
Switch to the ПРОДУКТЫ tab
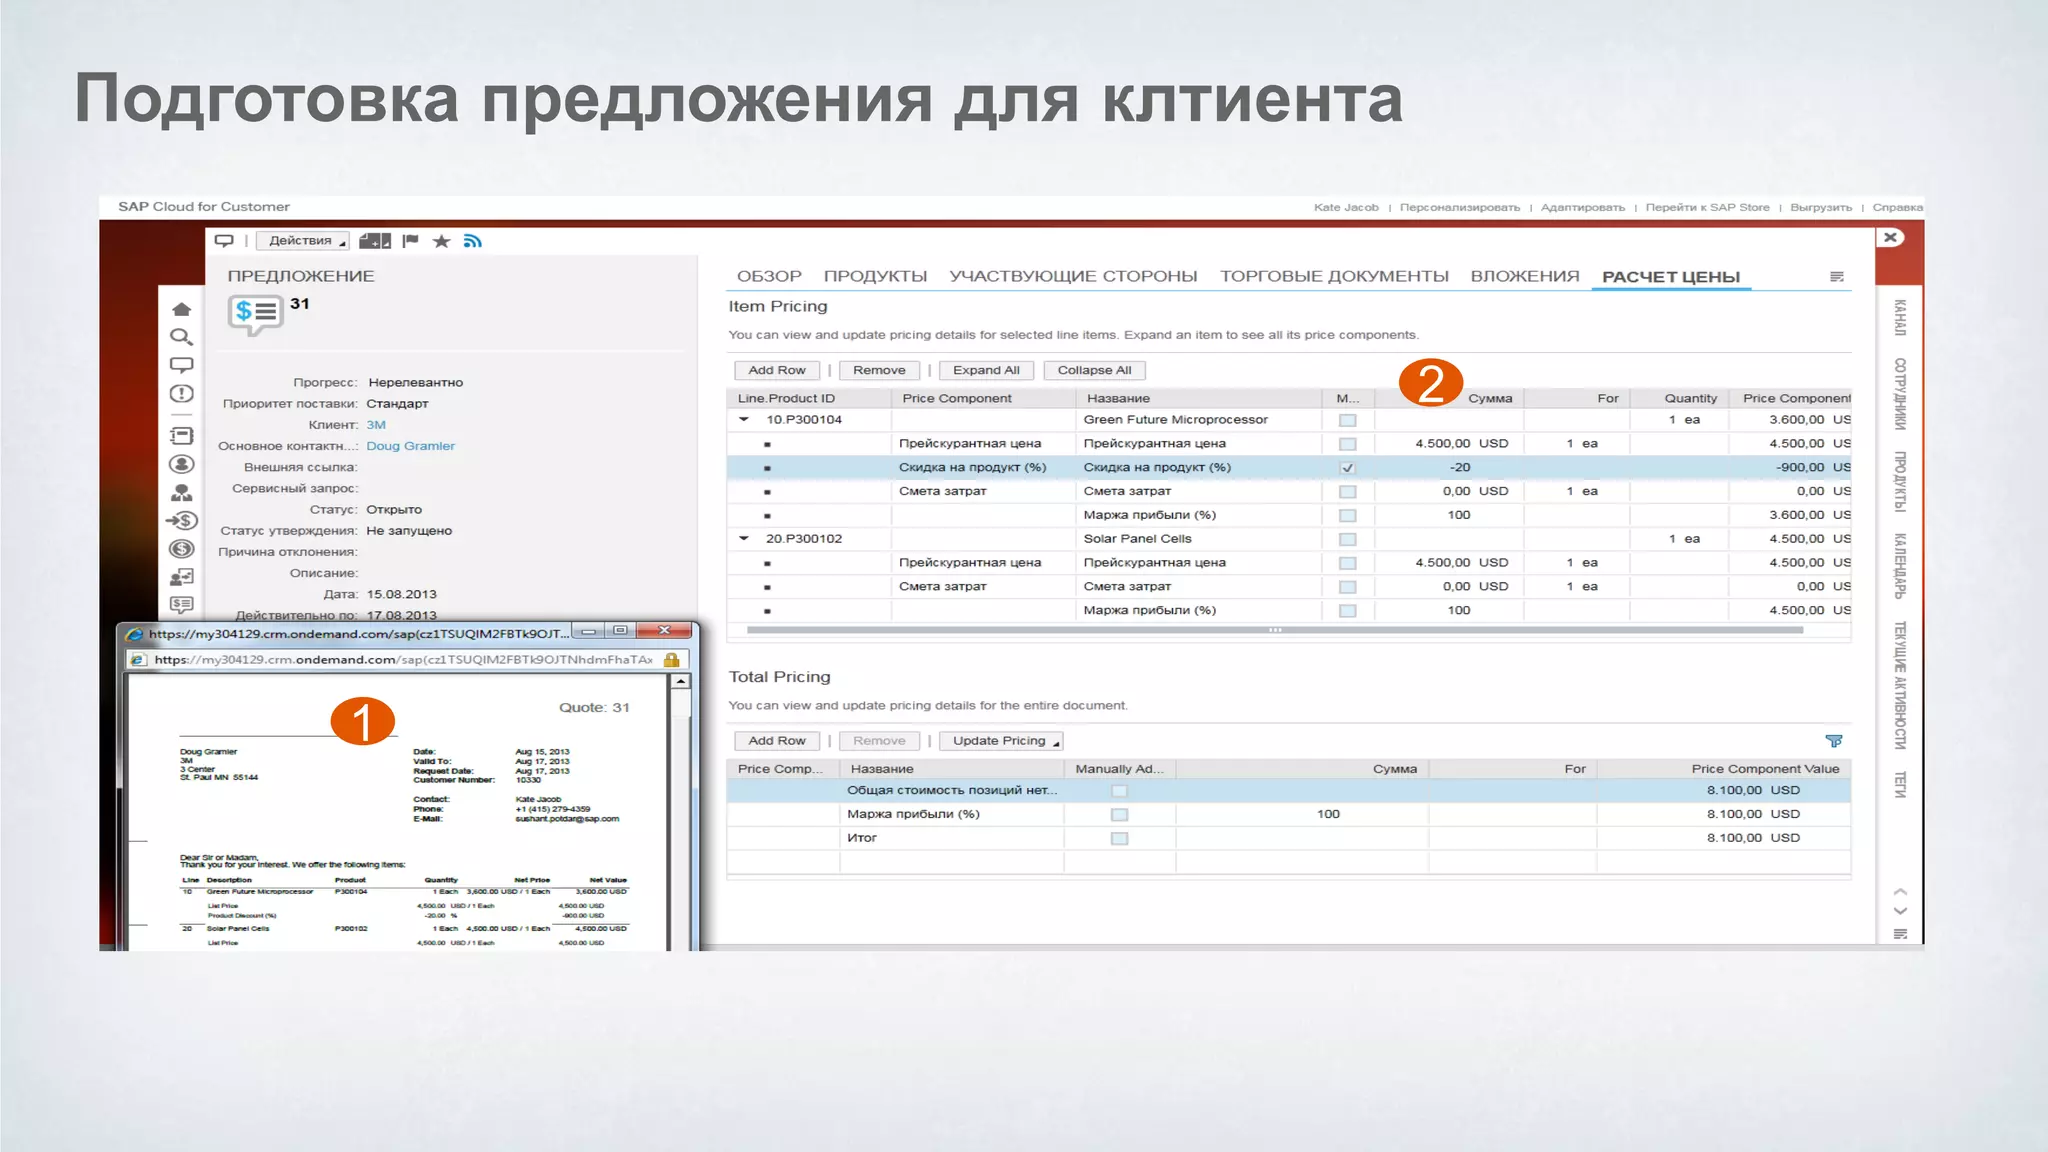coord(875,276)
